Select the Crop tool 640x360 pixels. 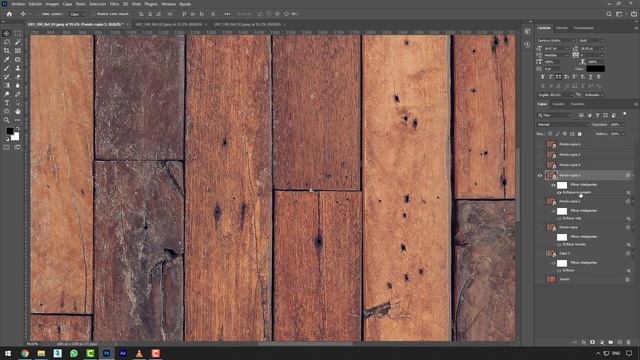tap(7, 51)
